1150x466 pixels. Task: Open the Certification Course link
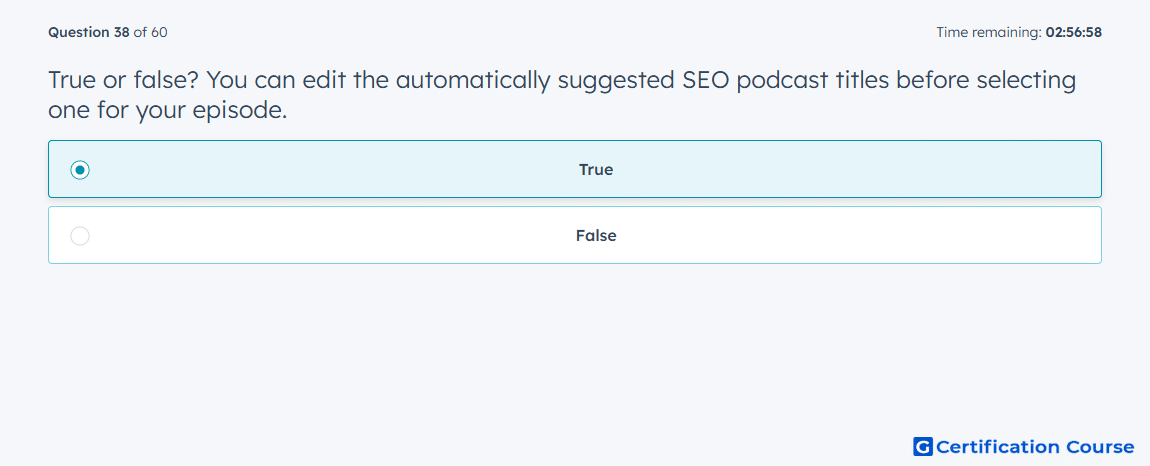1024,446
